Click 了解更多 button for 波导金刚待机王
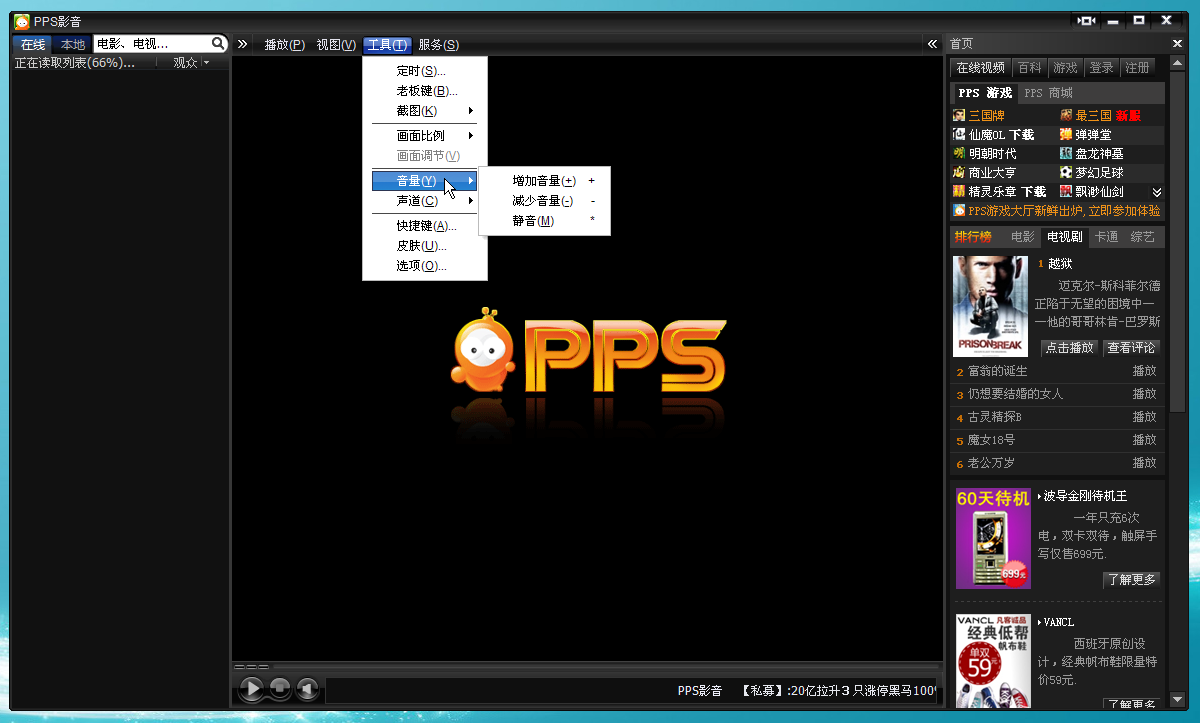 [1131, 579]
